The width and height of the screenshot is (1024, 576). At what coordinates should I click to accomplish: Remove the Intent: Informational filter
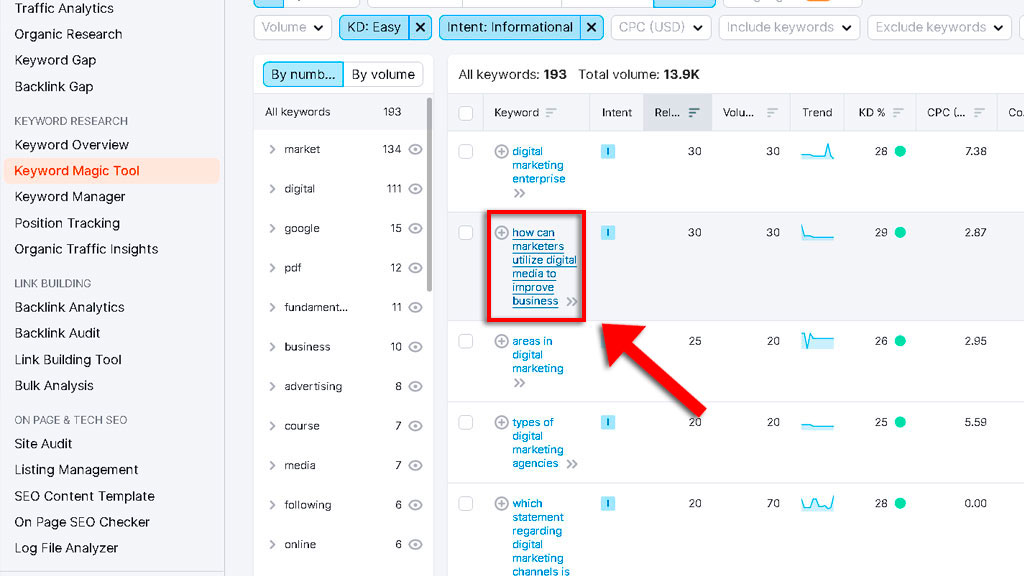pyautogui.click(x=592, y=27)
